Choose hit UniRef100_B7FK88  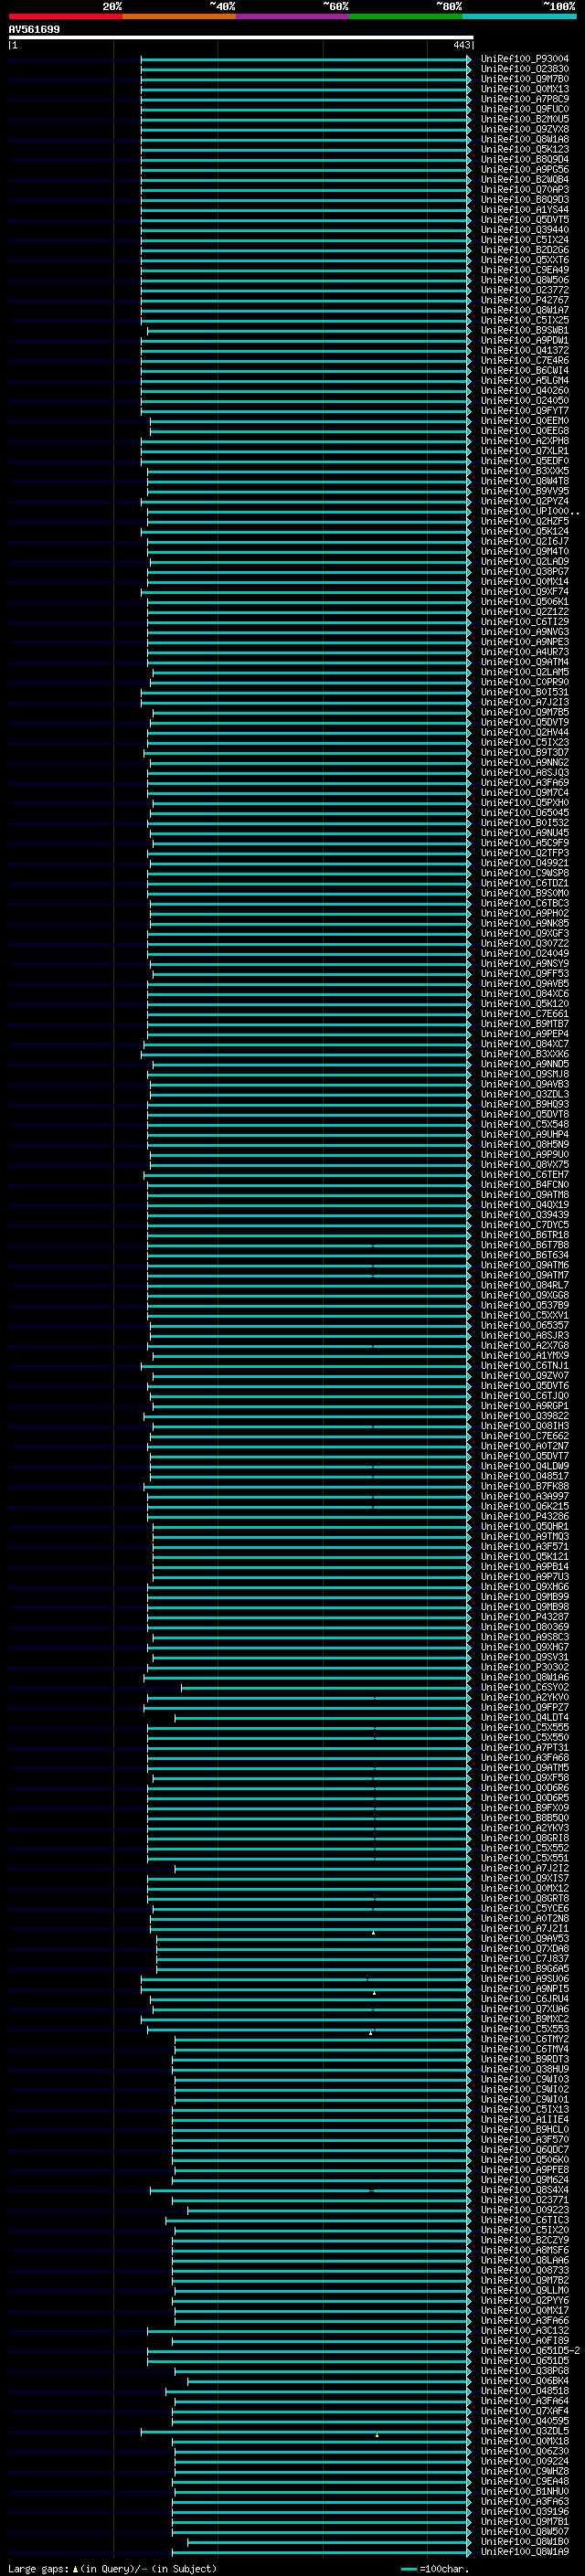[525, 1486]
